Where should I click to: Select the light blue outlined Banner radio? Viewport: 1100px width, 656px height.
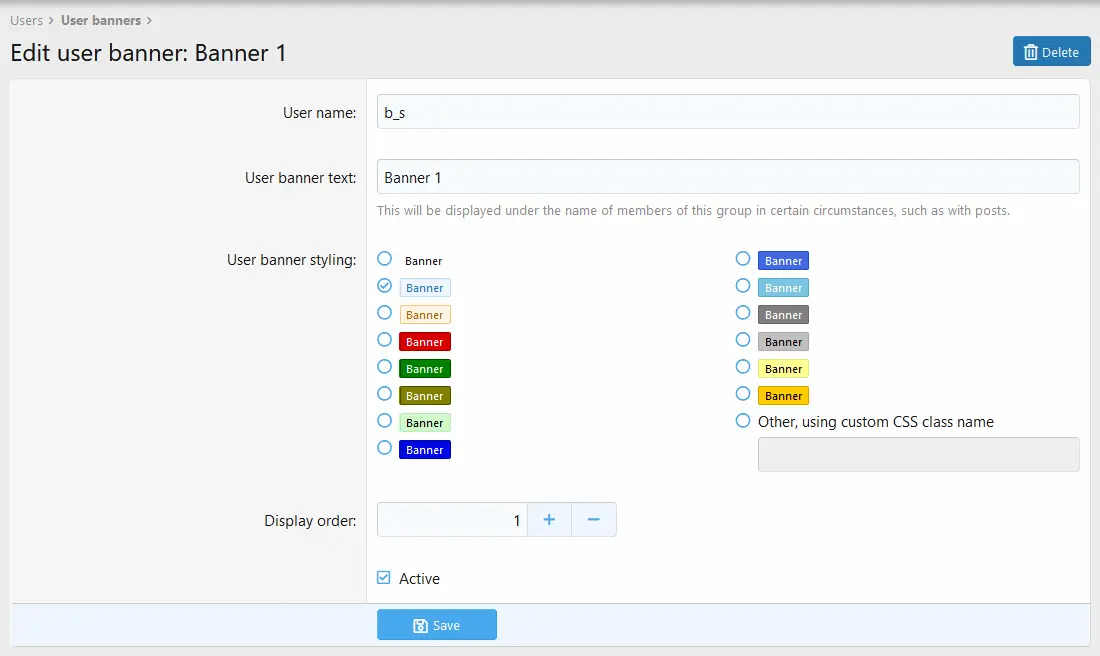click(384, 286)
